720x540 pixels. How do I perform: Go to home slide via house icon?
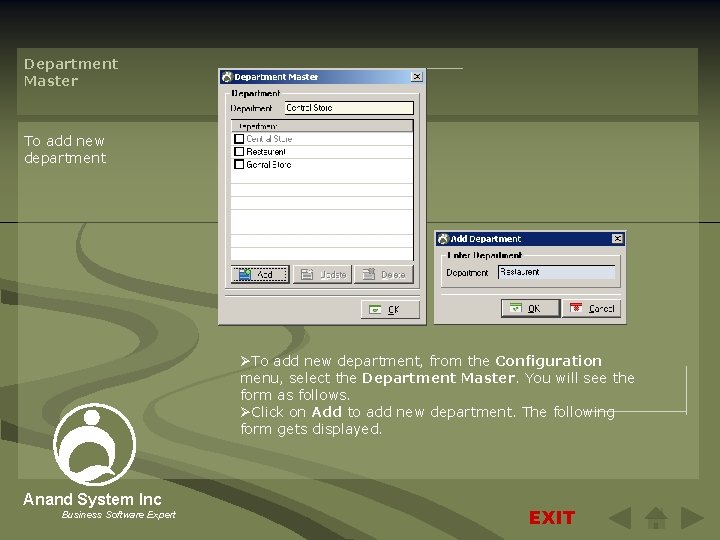coord(656,518)
